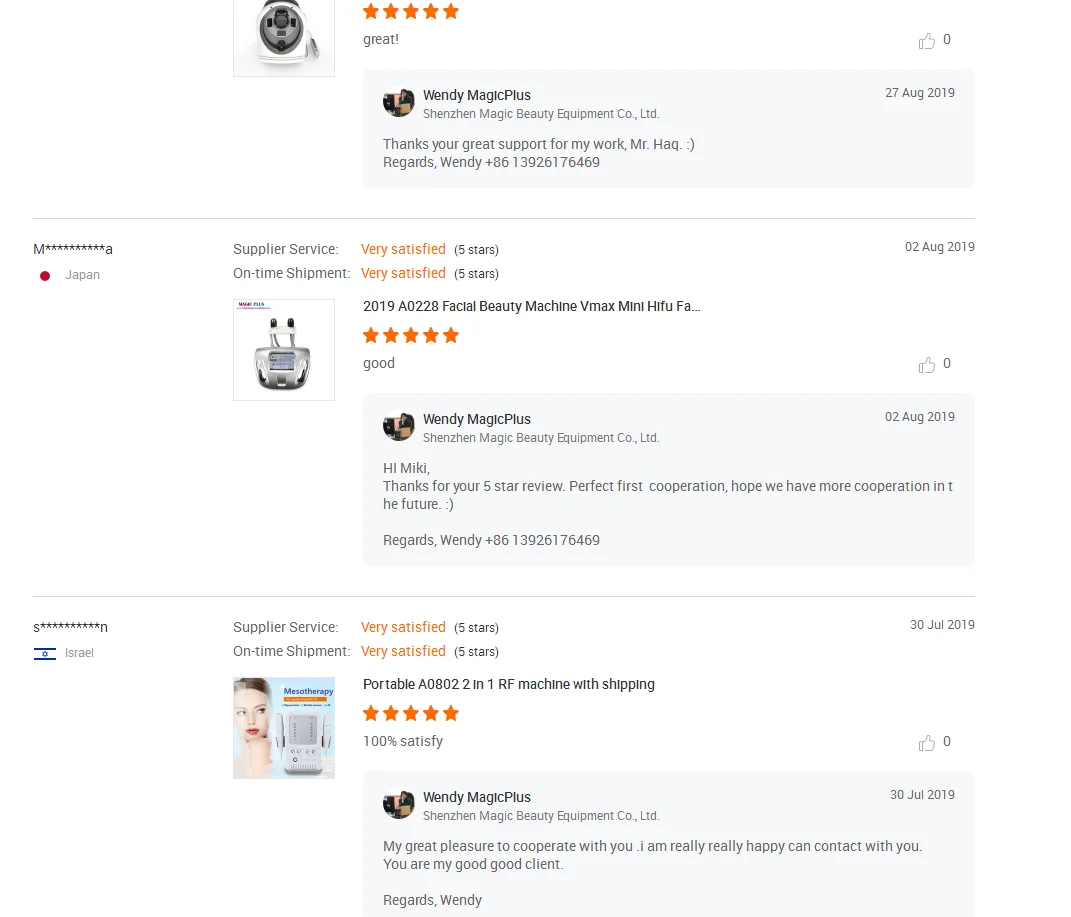
Task: Click reviewer name M**********a
Action: pos(73,249)
